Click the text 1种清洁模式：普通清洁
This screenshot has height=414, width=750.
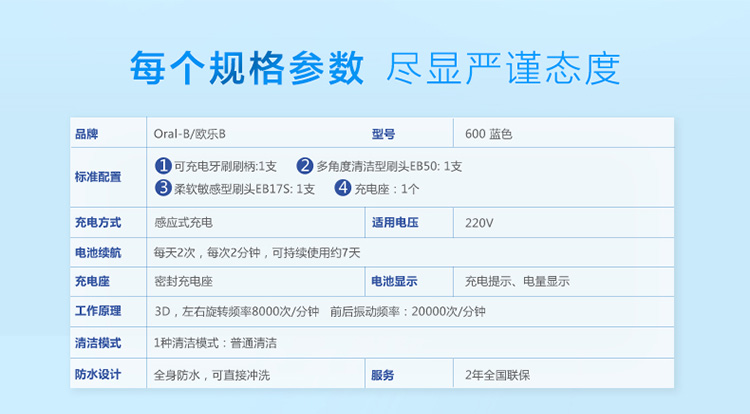215,343
